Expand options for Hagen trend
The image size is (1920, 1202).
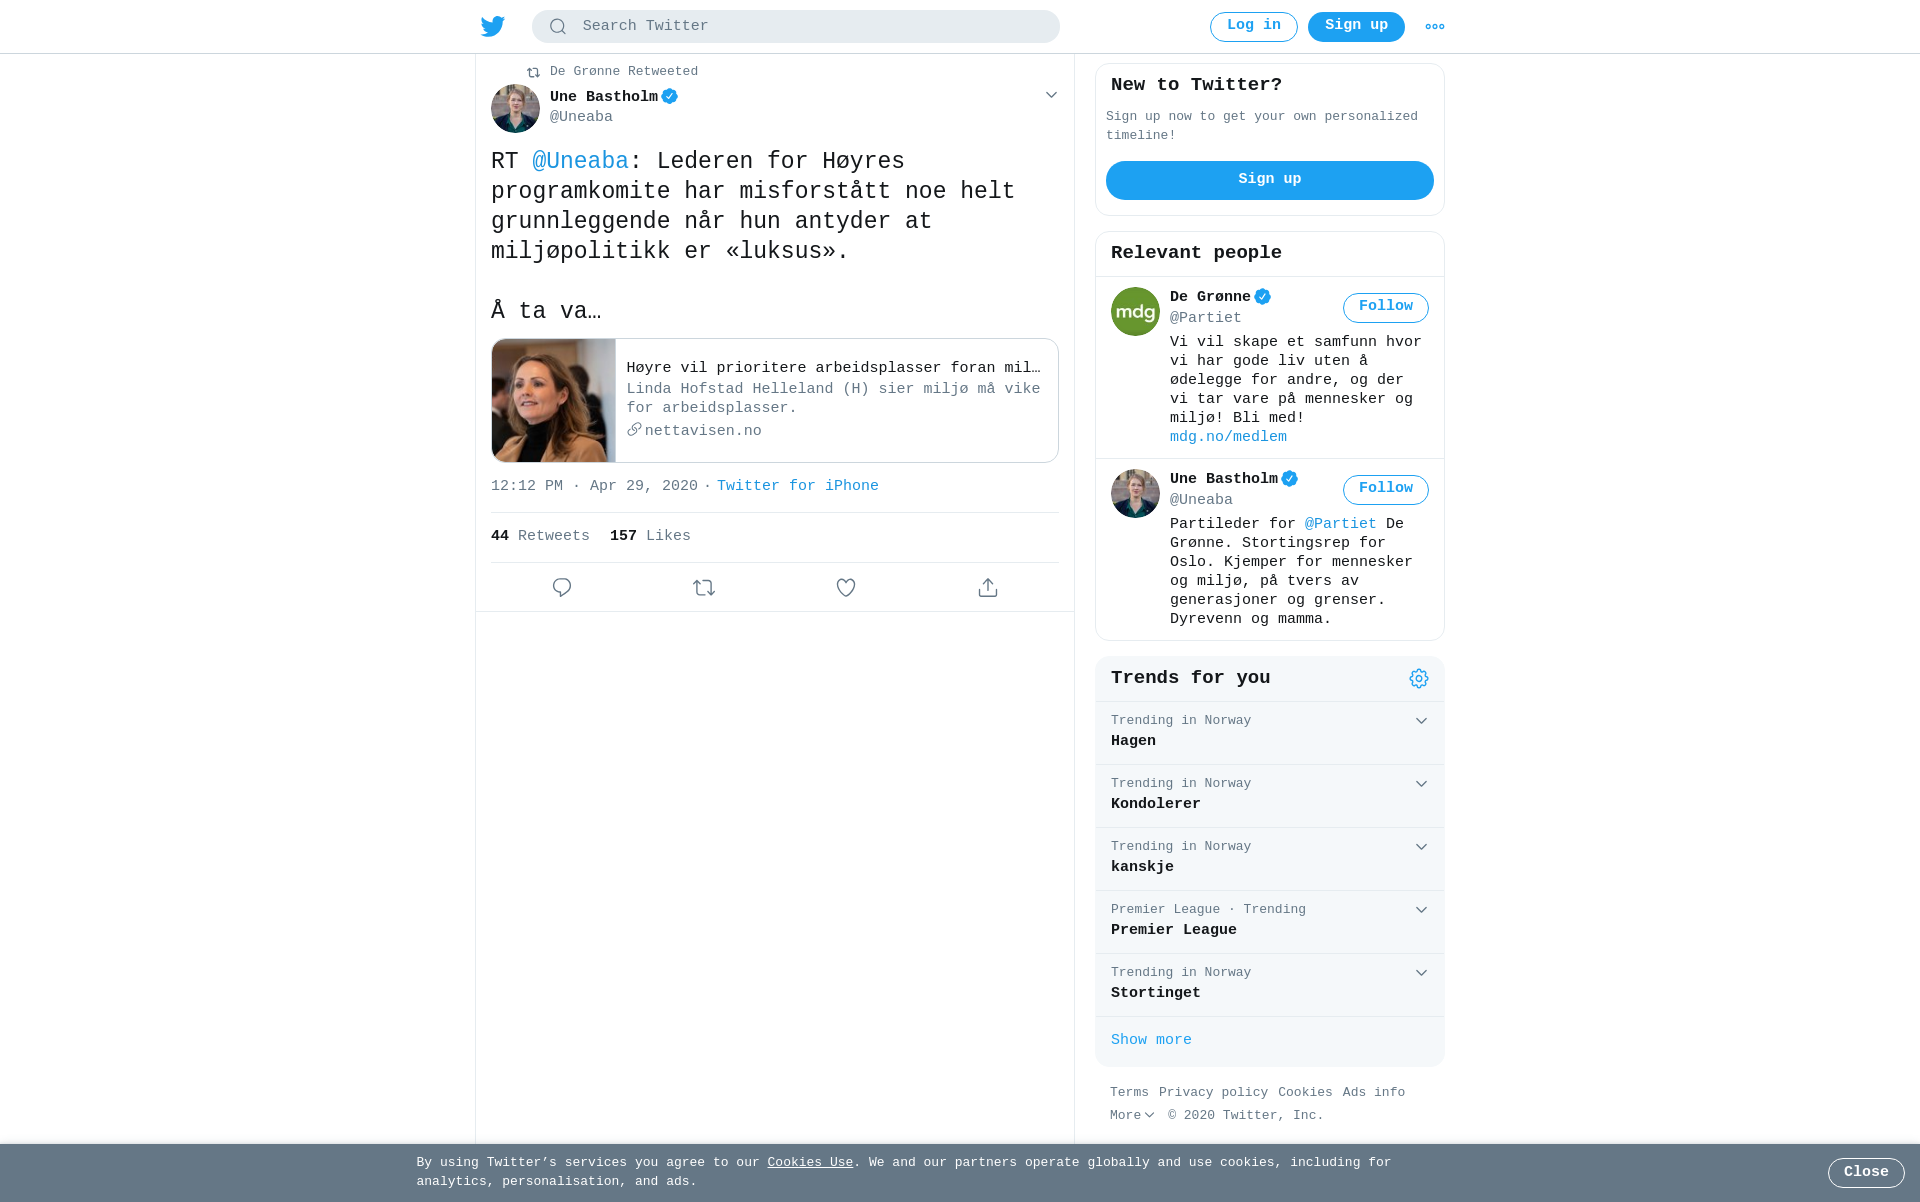click(1421, 721)
